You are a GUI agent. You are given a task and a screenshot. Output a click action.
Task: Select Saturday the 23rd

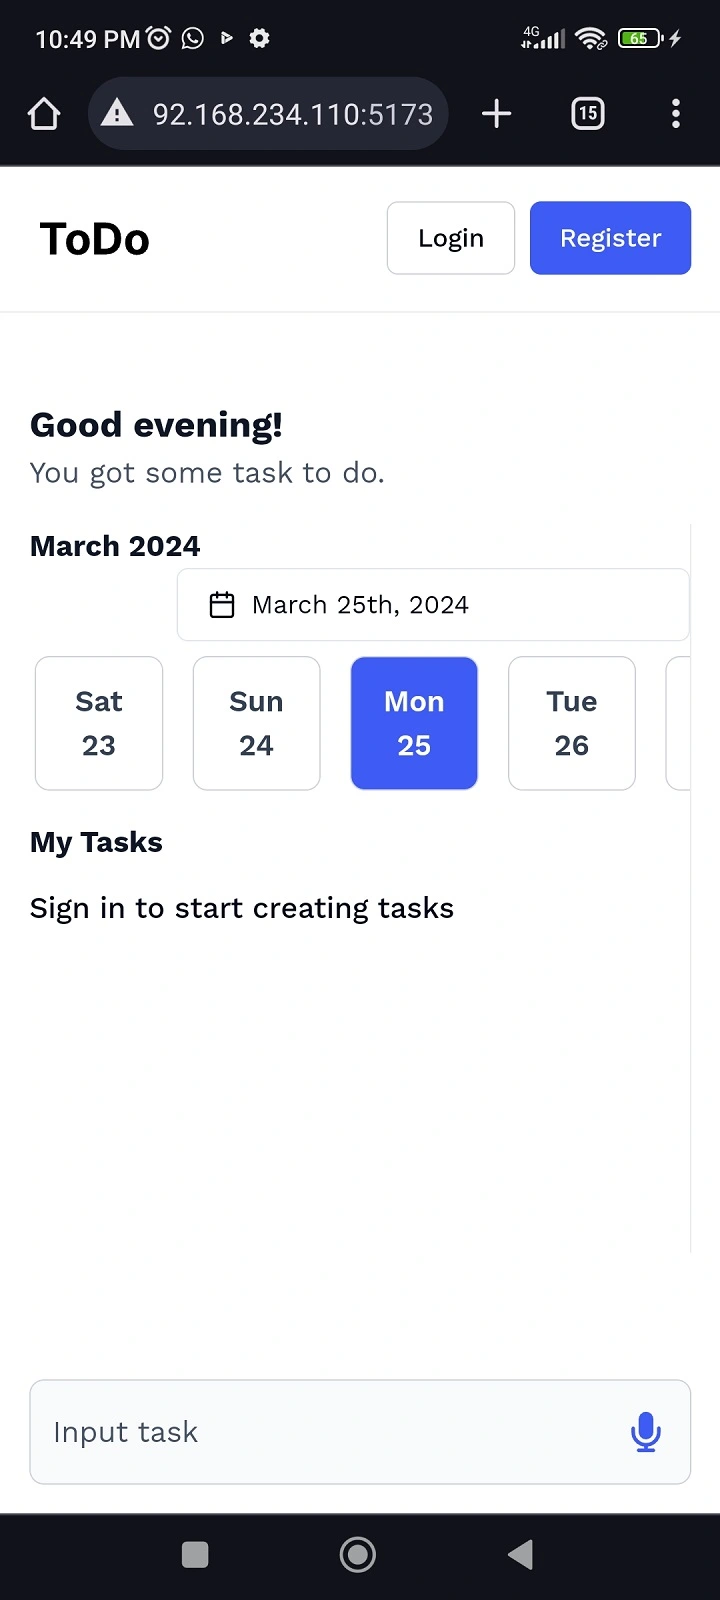pos(98,723)
